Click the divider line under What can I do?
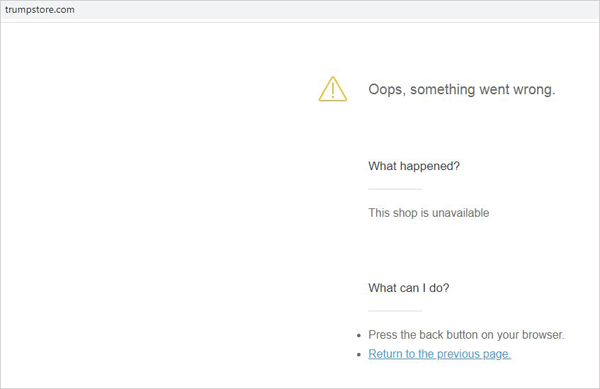This screenshot has width=600, height=389. 395,311
